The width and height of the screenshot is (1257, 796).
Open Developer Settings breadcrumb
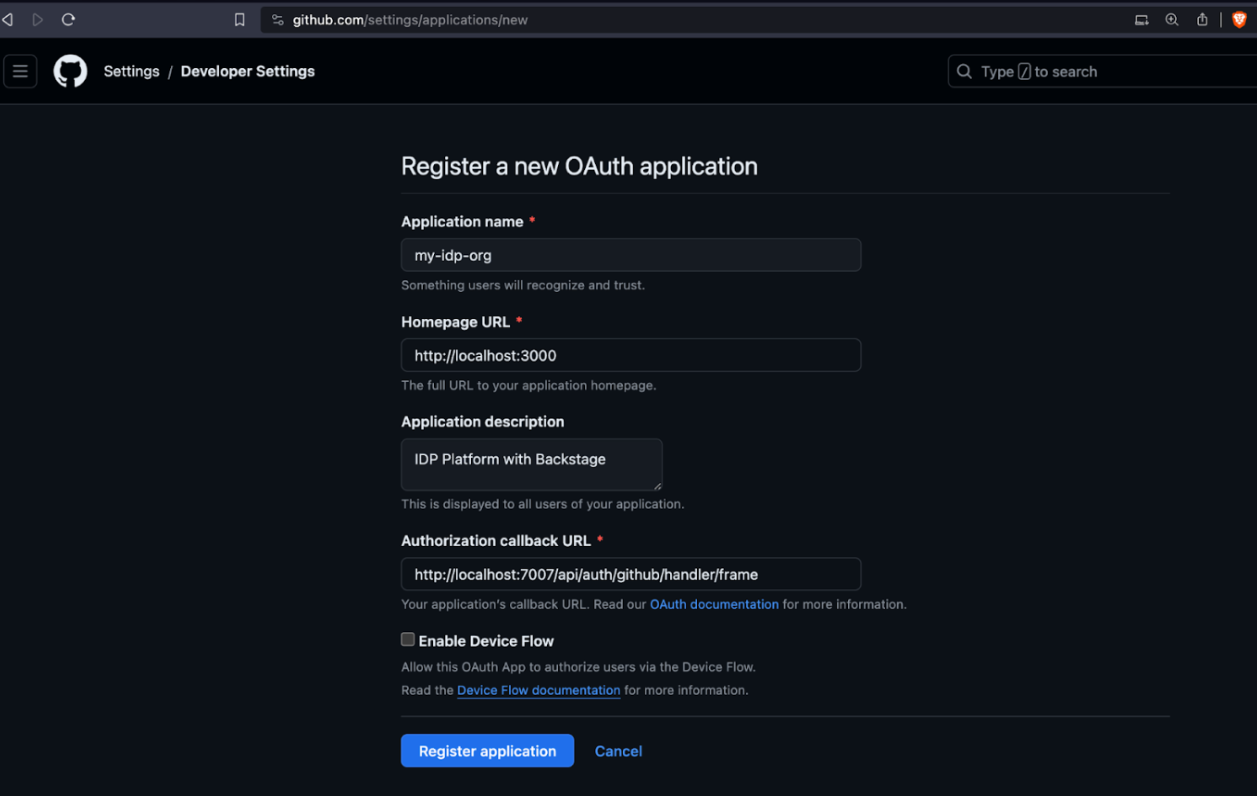click(247, 71)
